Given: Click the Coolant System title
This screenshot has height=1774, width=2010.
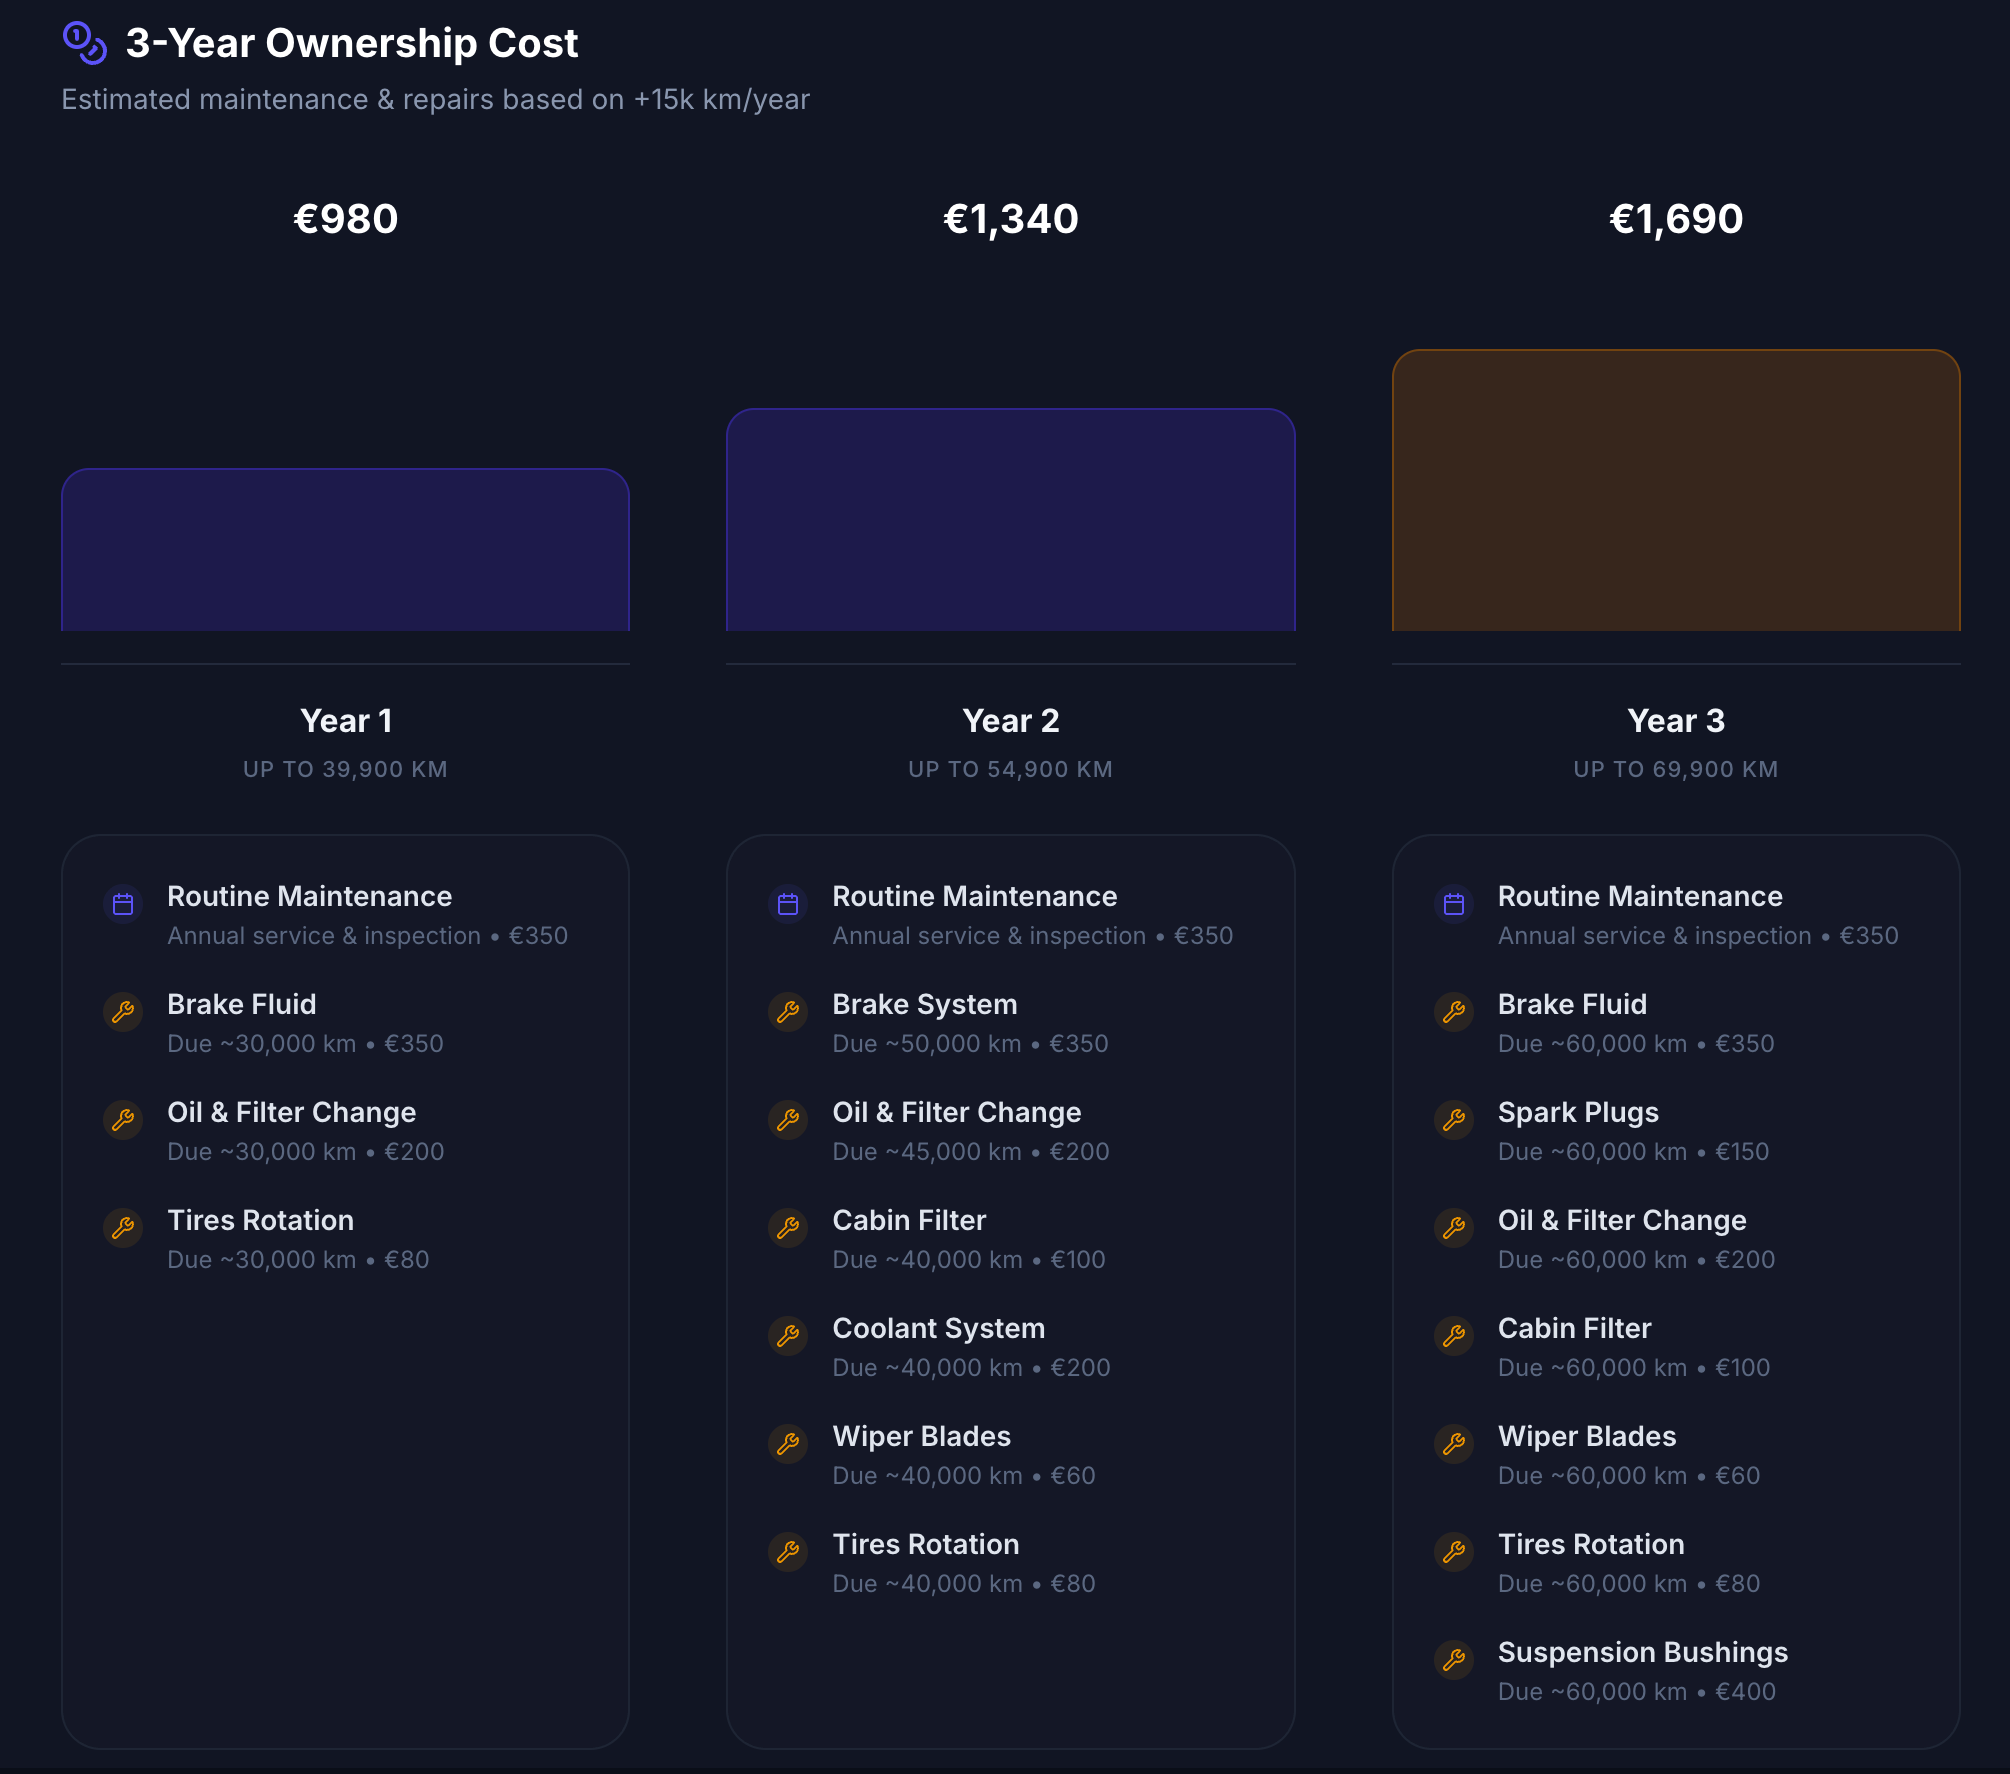Looking at the screenshot, I should tap(939, 1328).
